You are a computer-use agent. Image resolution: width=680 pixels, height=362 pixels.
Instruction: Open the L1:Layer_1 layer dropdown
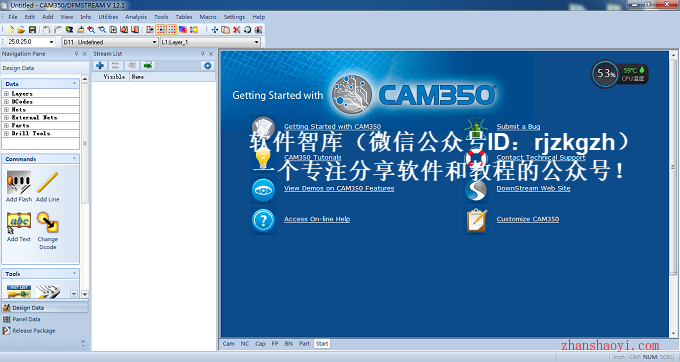tap(210, 42)
